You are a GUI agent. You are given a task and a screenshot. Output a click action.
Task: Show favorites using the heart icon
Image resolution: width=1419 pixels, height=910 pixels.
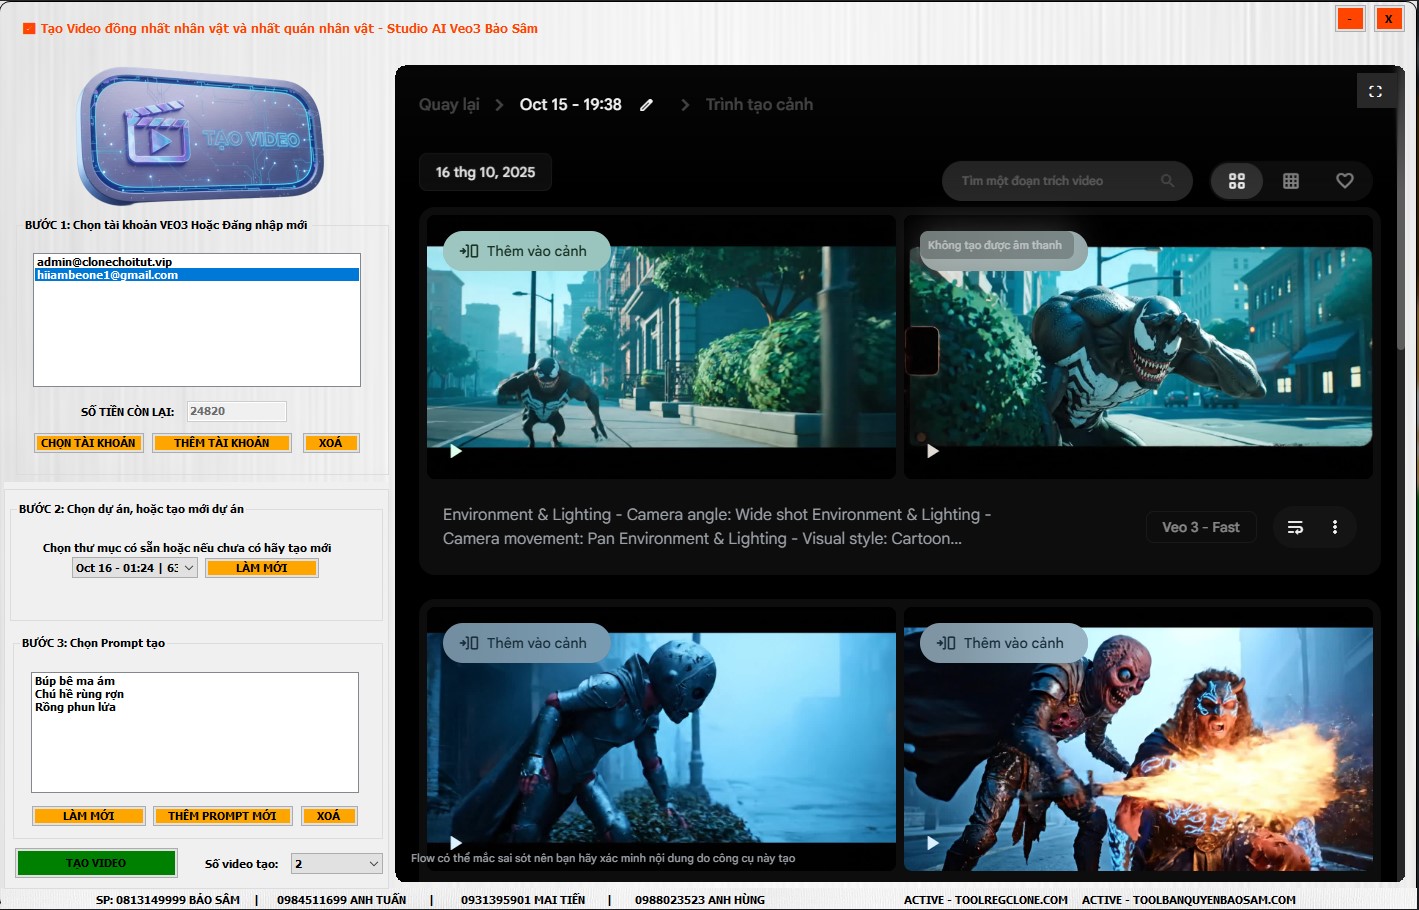pos(1345,181)
